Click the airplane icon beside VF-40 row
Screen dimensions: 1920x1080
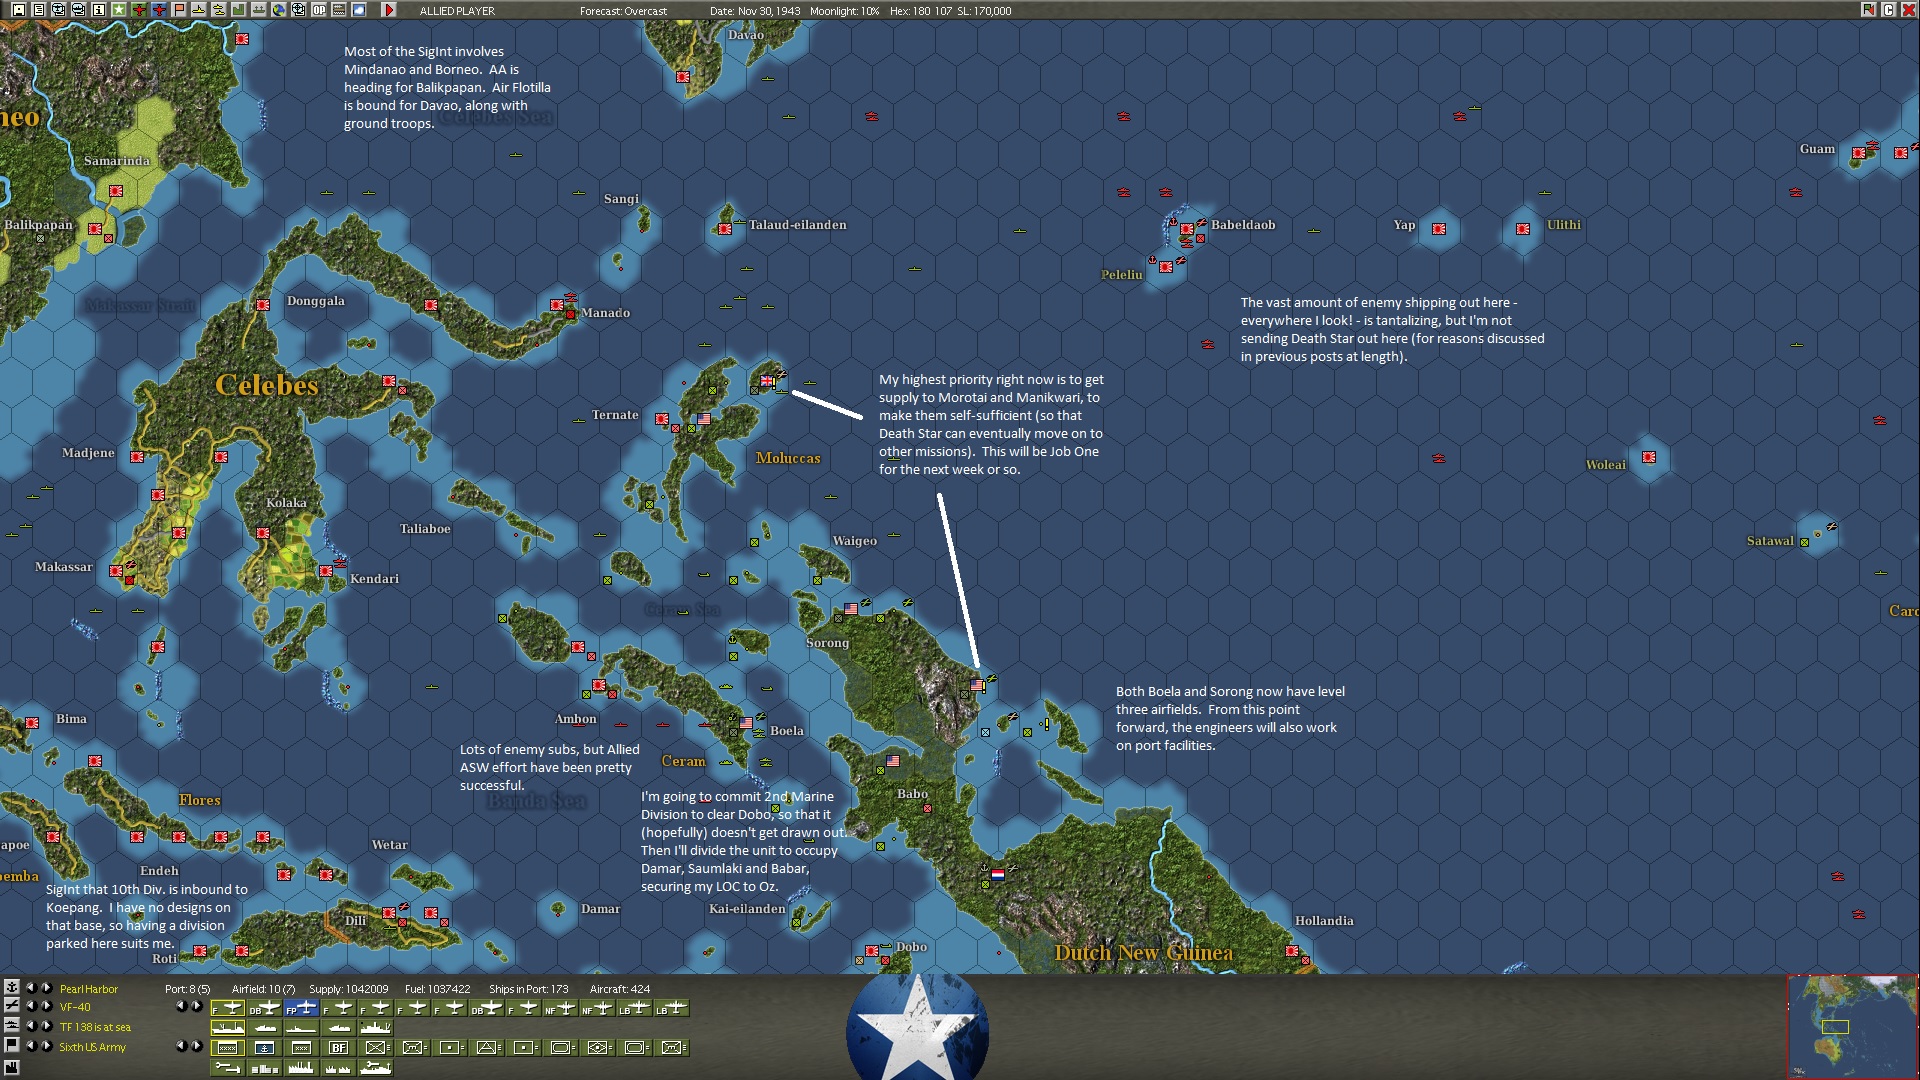tap(12, 1005)
